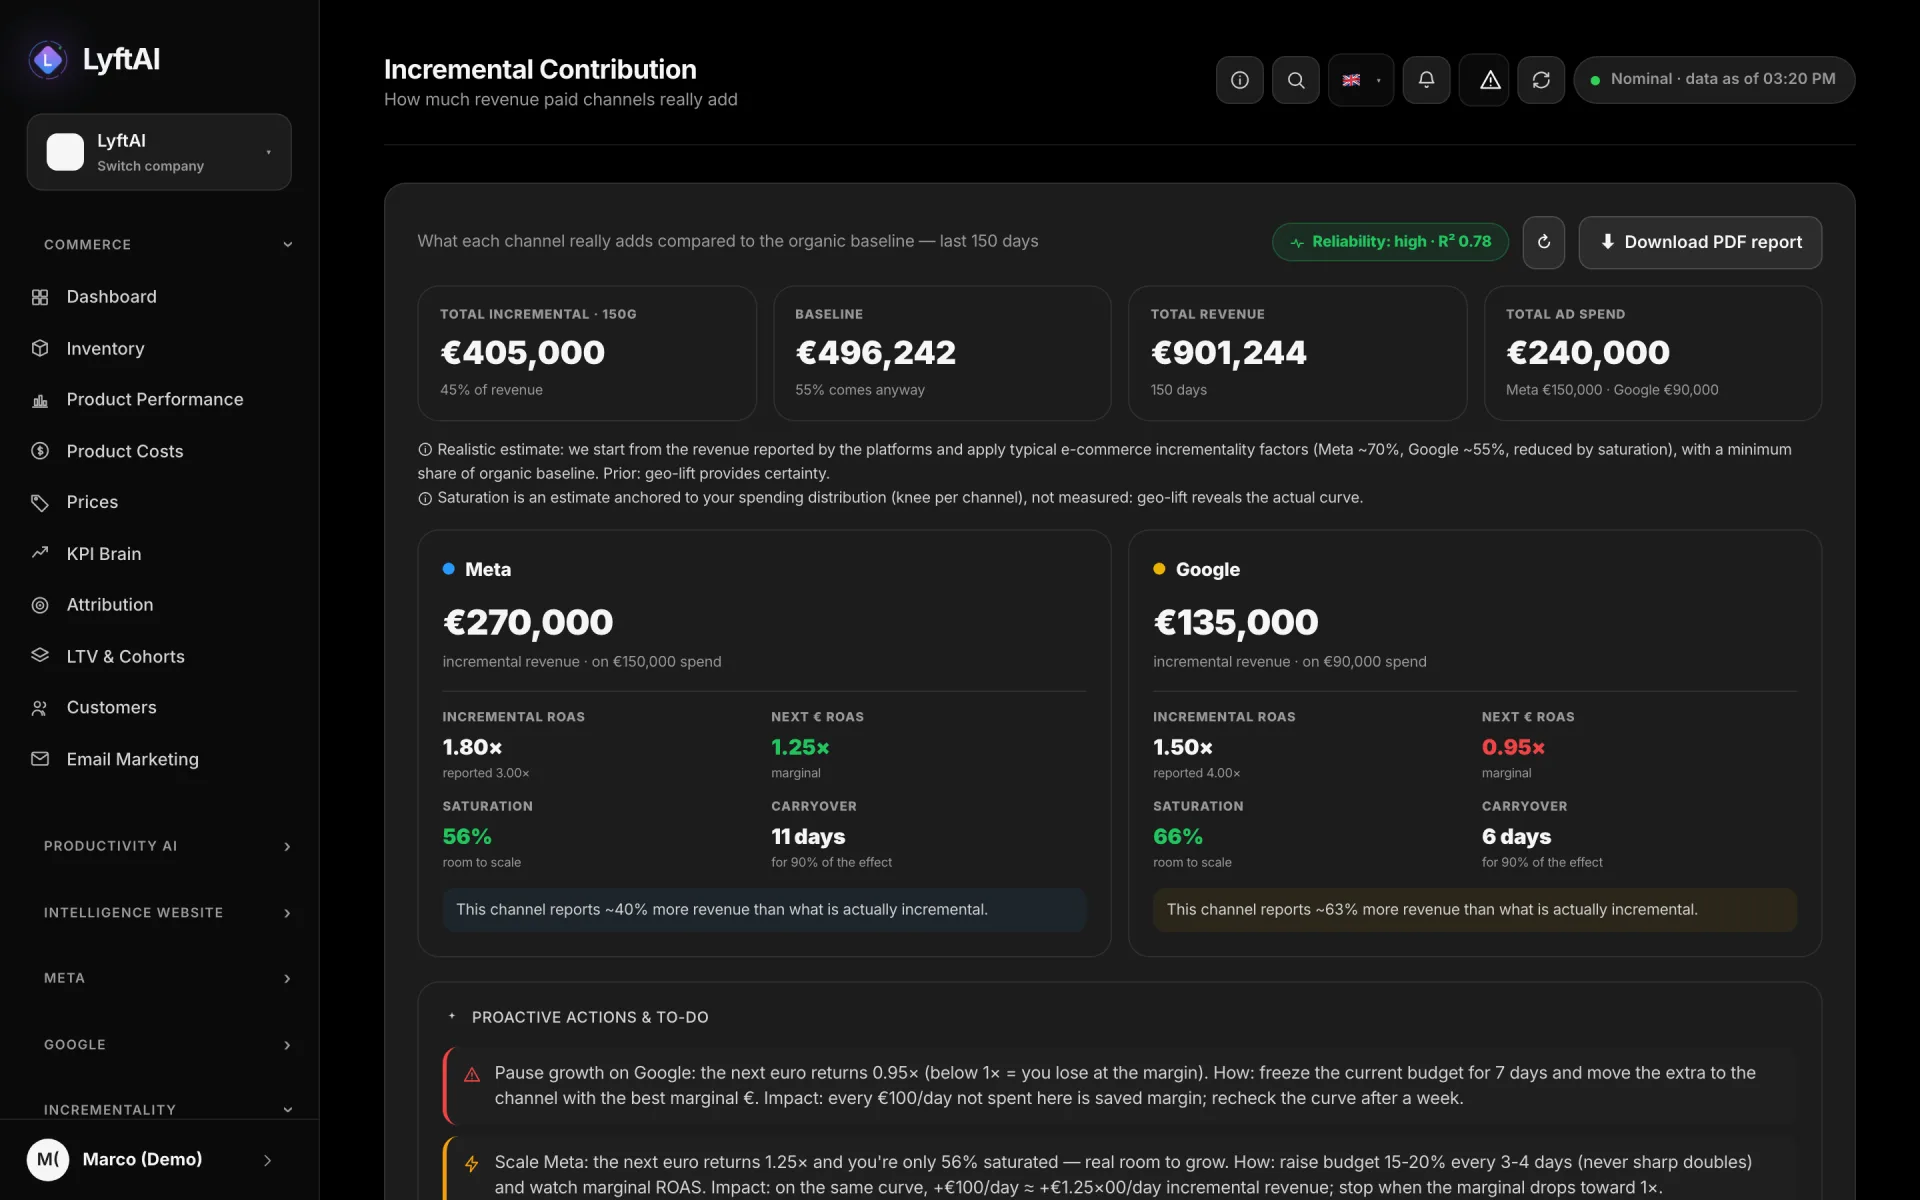1920x1200 pixels.
Task: Open the search icon in header
Action: tap(1295, 80)
